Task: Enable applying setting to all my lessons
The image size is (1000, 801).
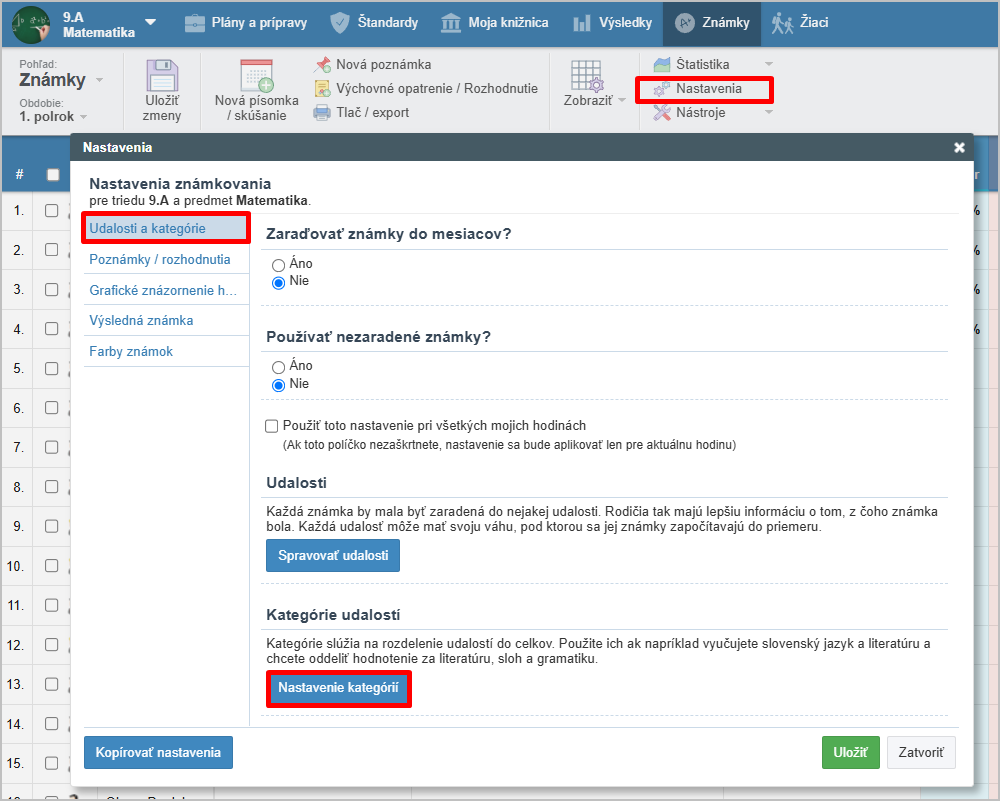Action: pos(272,426)
